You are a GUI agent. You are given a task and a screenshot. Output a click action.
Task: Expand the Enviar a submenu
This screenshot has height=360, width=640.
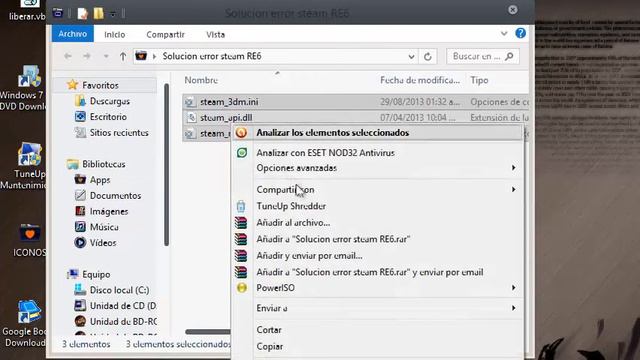pyautogui.click(x=378, y=308)
